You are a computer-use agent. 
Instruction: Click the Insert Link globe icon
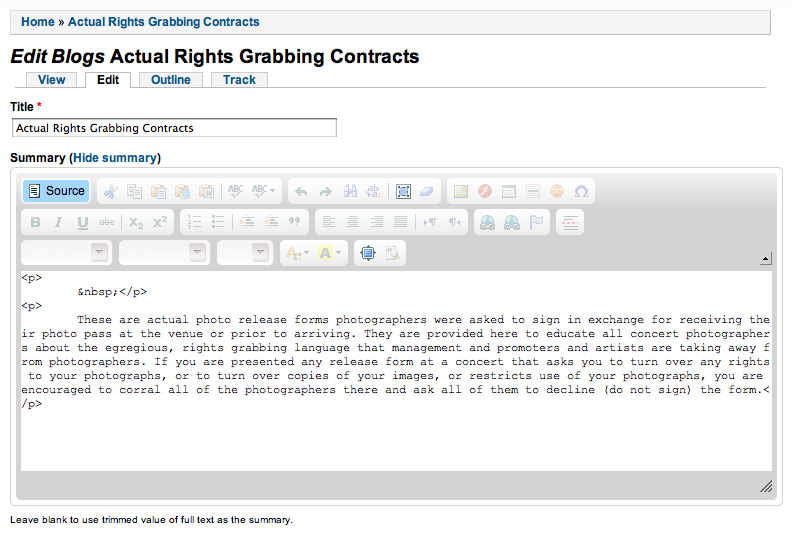(487, 222)
